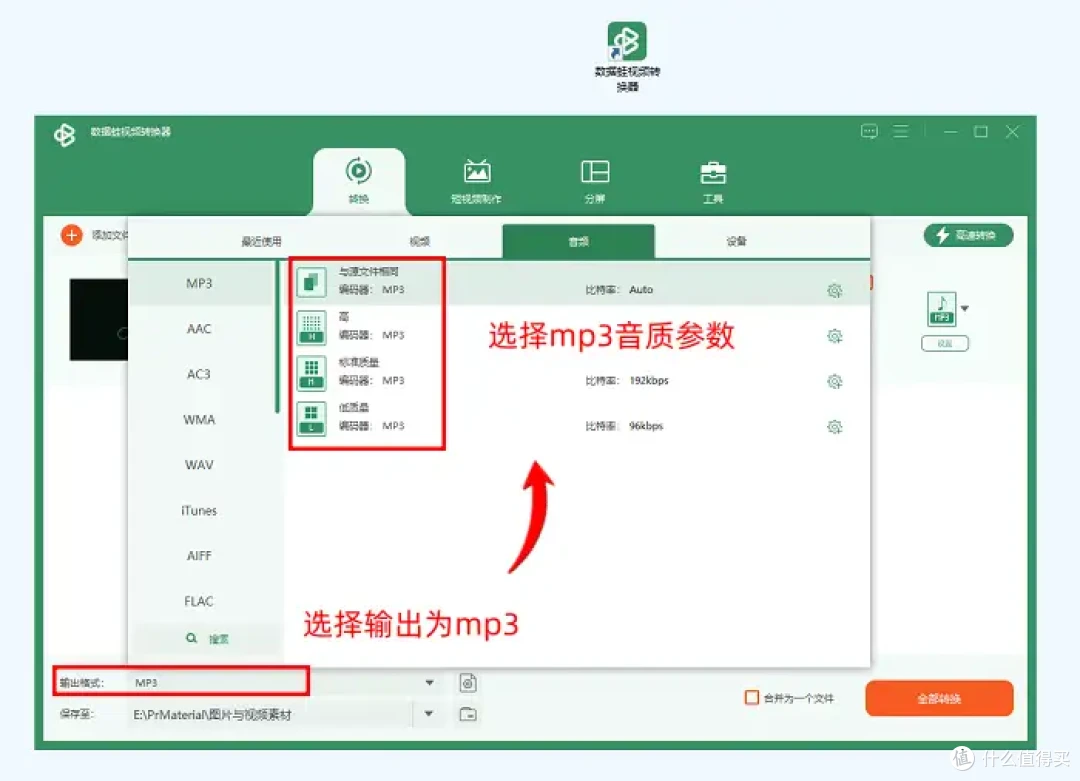The width and height of the screenshot is (1080, 781).
Task: Open the Toolbox (工具) tab
Action: [x=713, y=182]
